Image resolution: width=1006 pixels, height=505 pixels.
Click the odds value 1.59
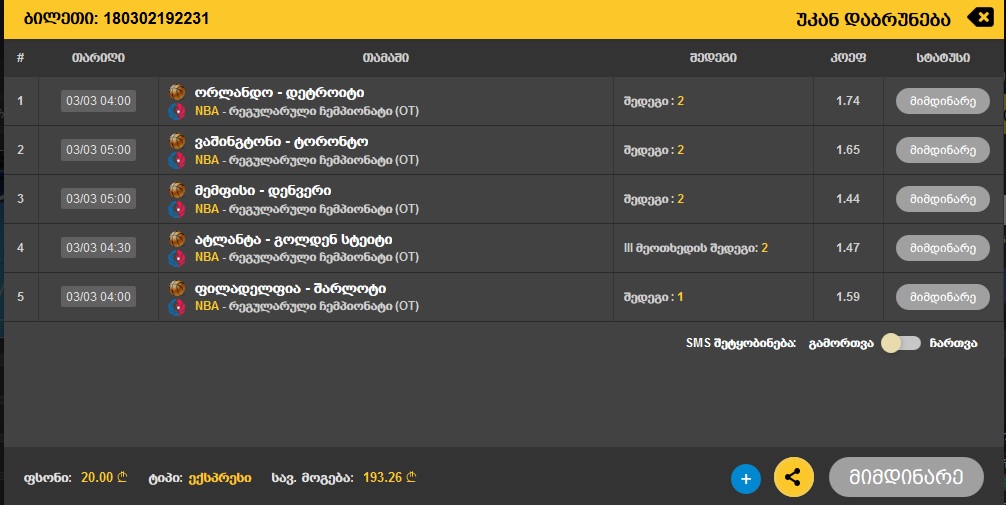tap(848, 296)
